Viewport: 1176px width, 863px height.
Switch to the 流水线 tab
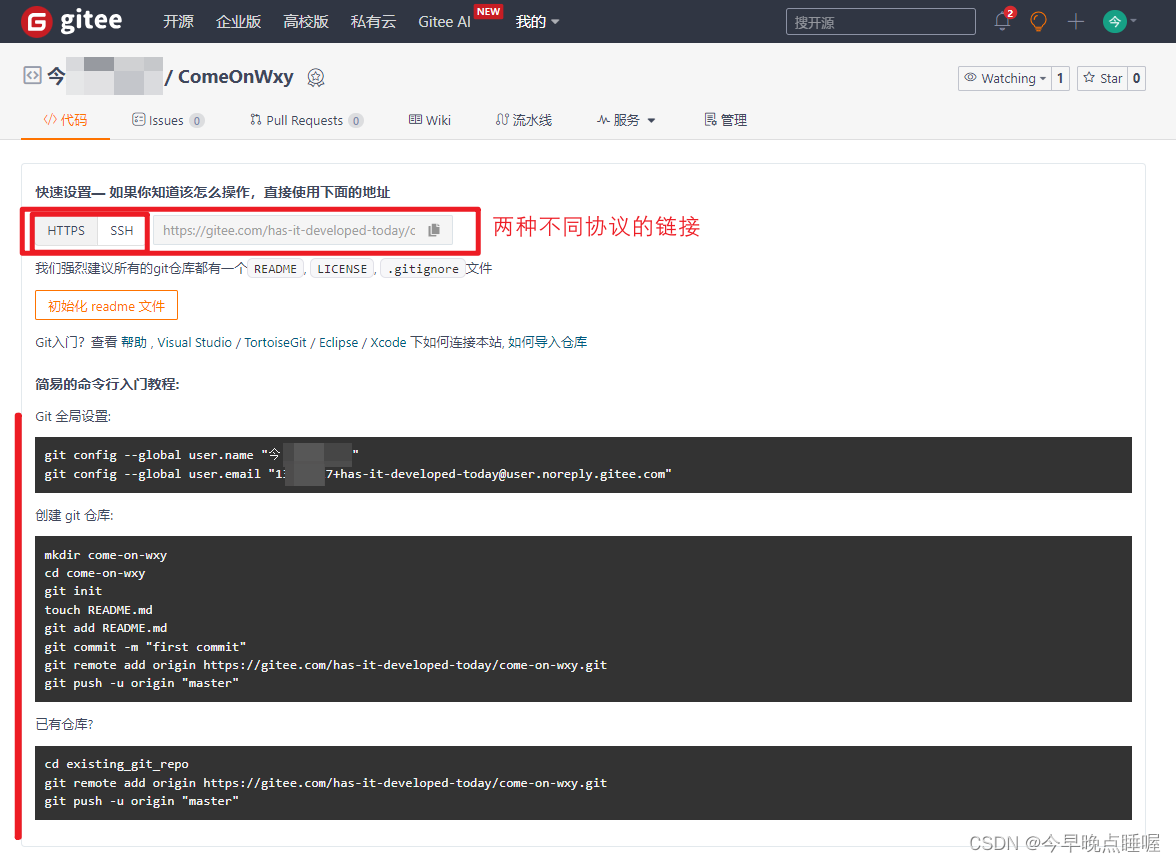524,120
